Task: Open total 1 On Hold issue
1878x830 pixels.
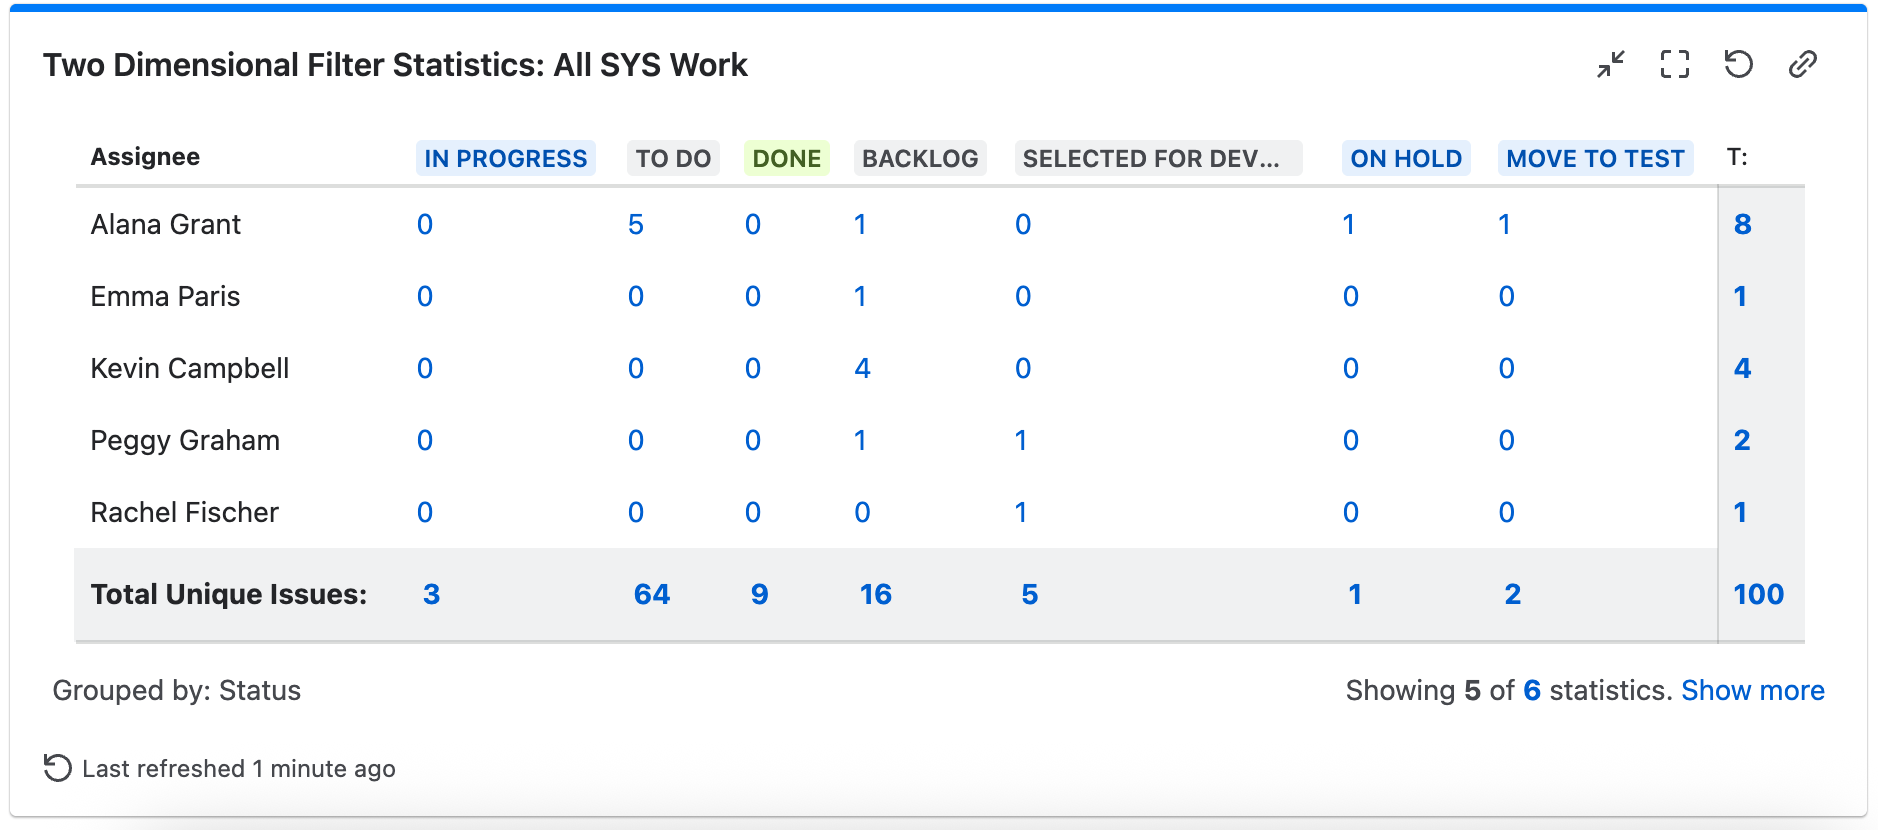Action: pos(1355,595)
